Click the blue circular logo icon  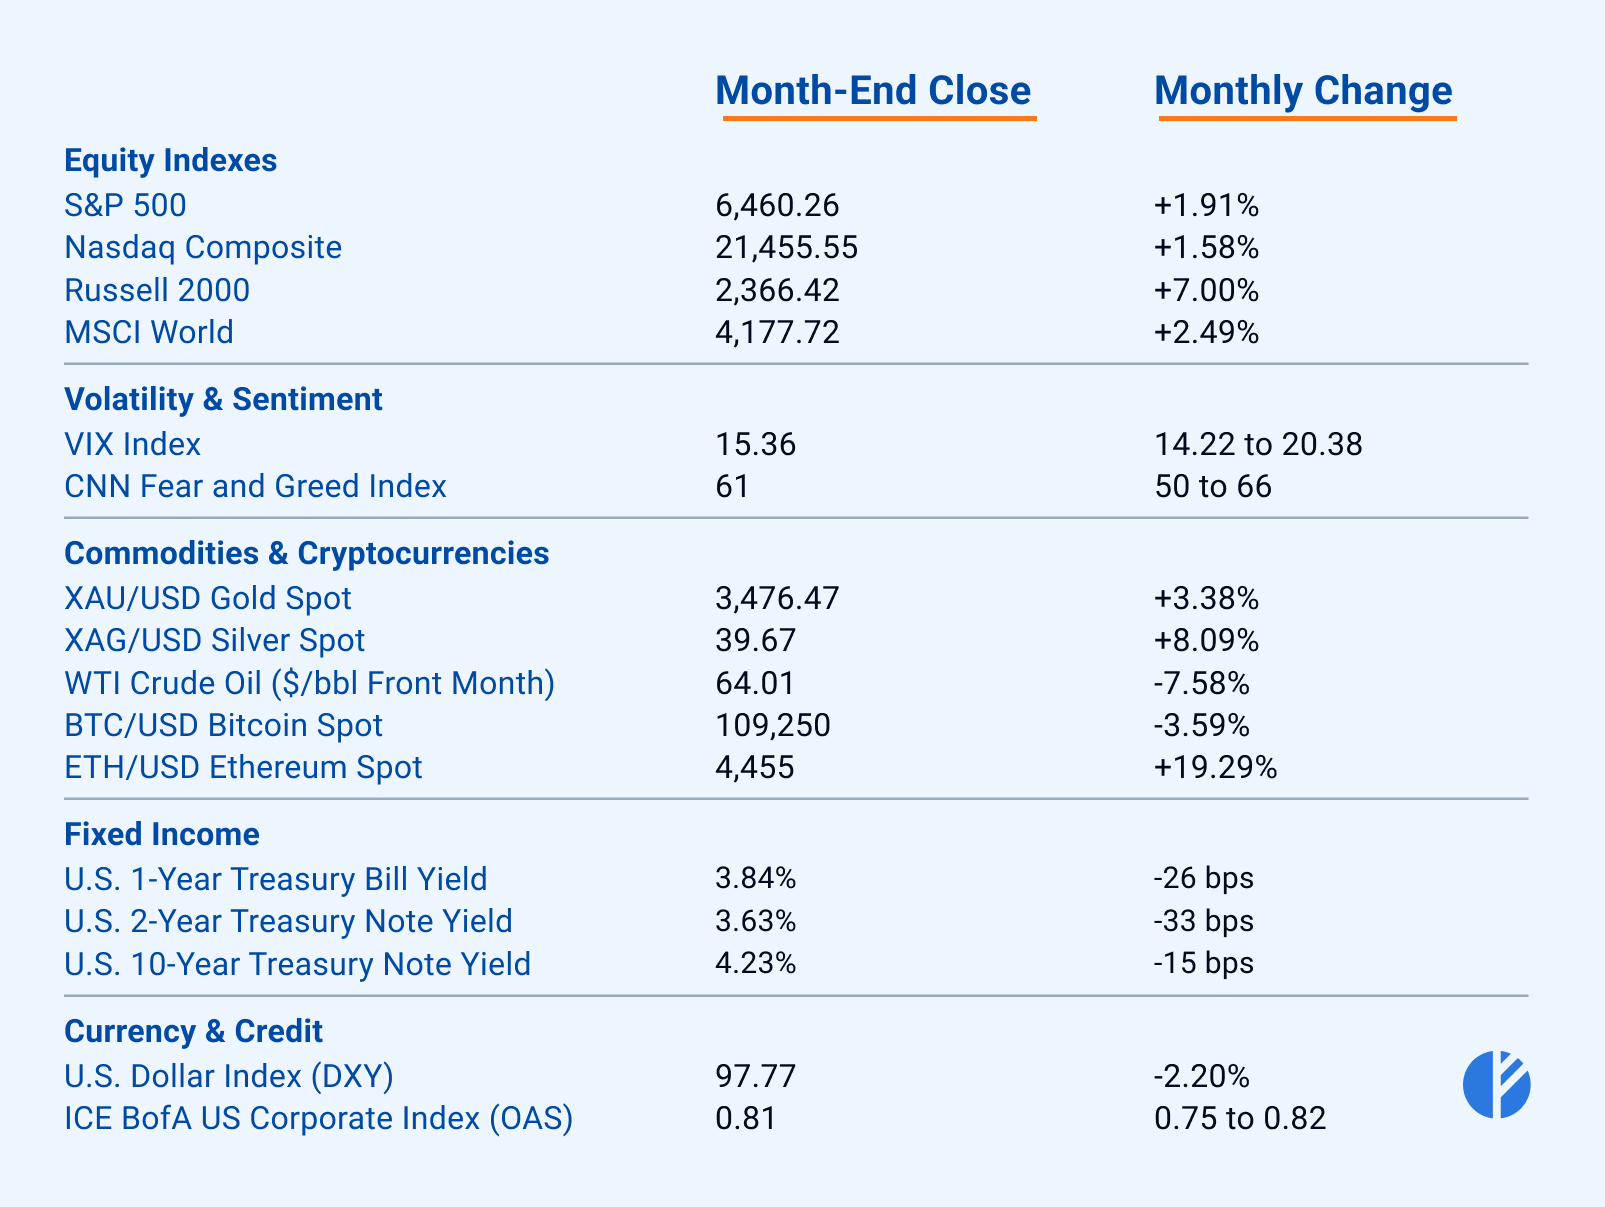coord(1496,1084)
